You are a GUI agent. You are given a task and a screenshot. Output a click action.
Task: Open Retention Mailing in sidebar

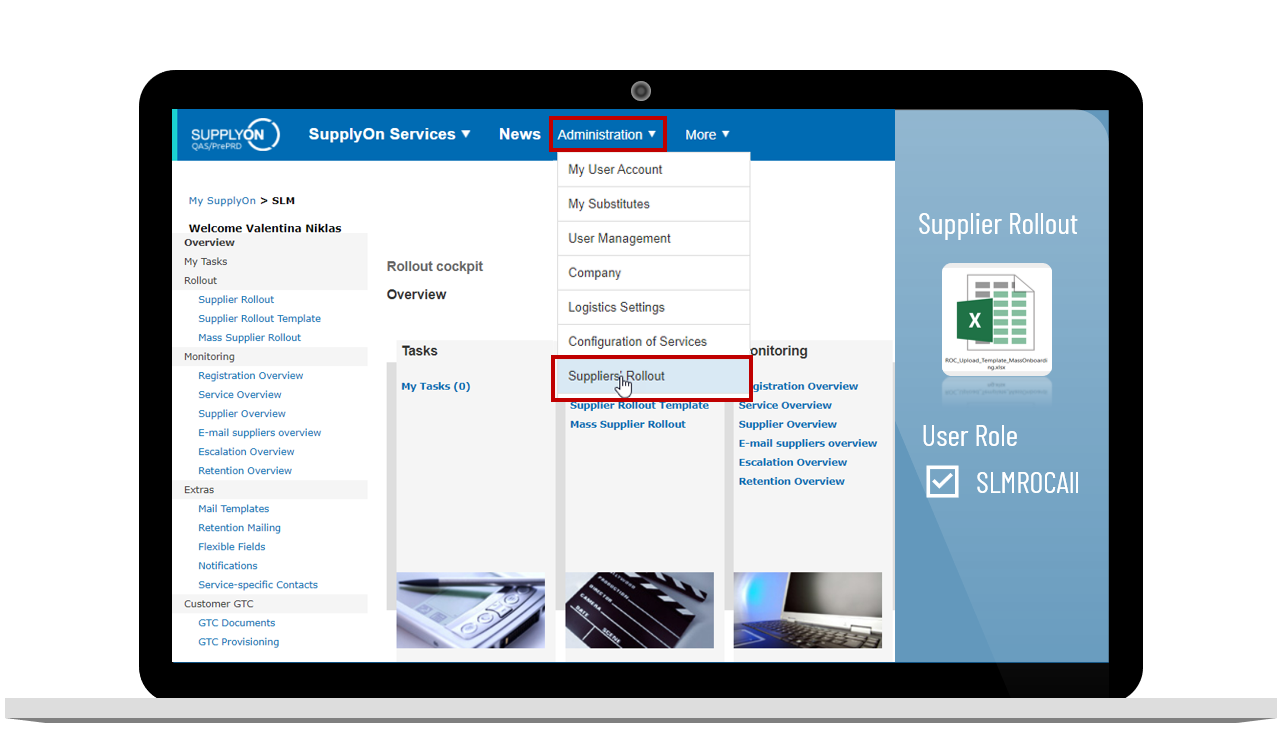click(x=239, y=528)
